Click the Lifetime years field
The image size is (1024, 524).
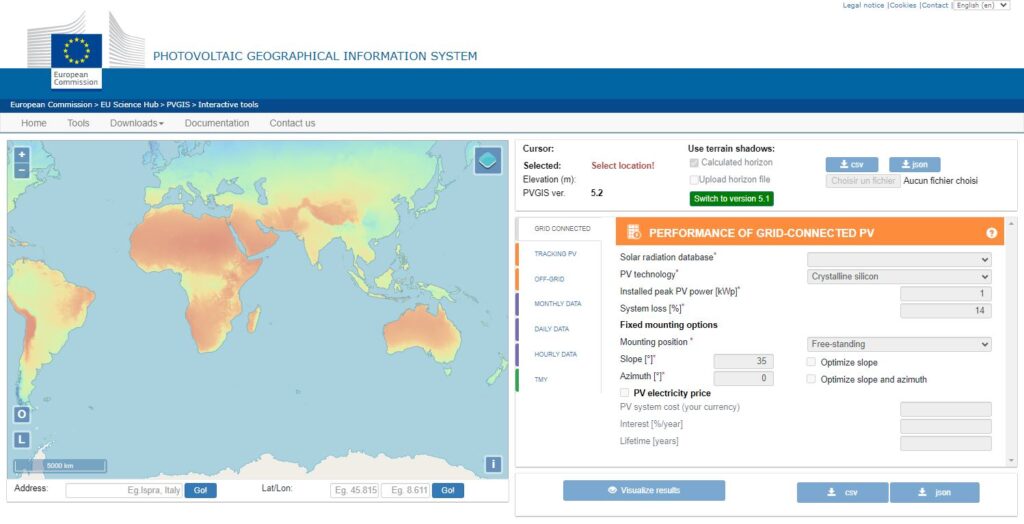(x=946, y=444)
